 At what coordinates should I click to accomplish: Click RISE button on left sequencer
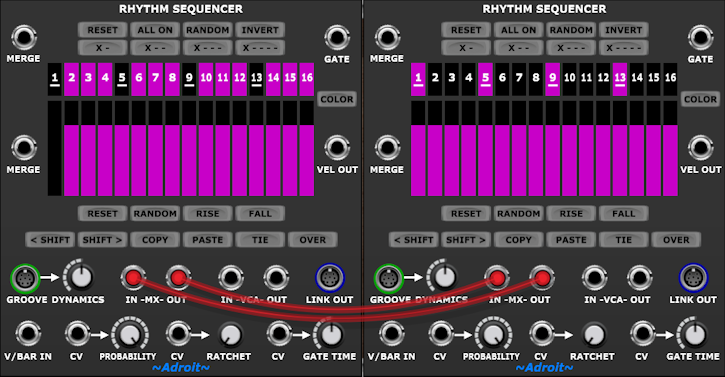208,214
